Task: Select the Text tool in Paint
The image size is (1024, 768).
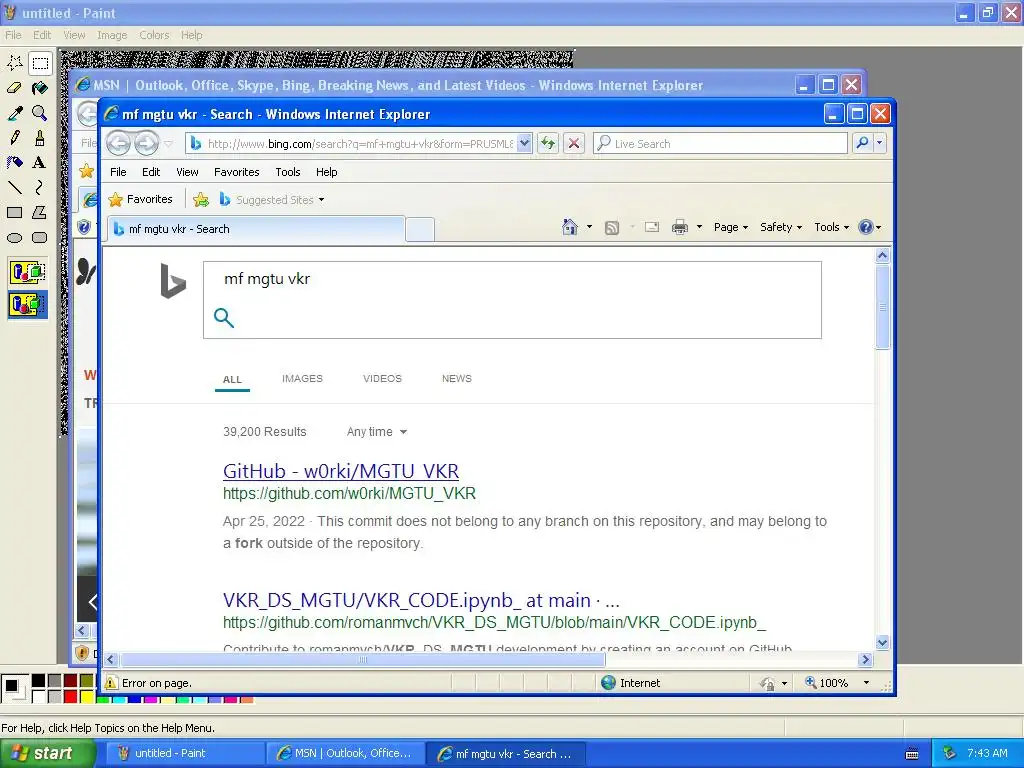Action: coord(40,163)
